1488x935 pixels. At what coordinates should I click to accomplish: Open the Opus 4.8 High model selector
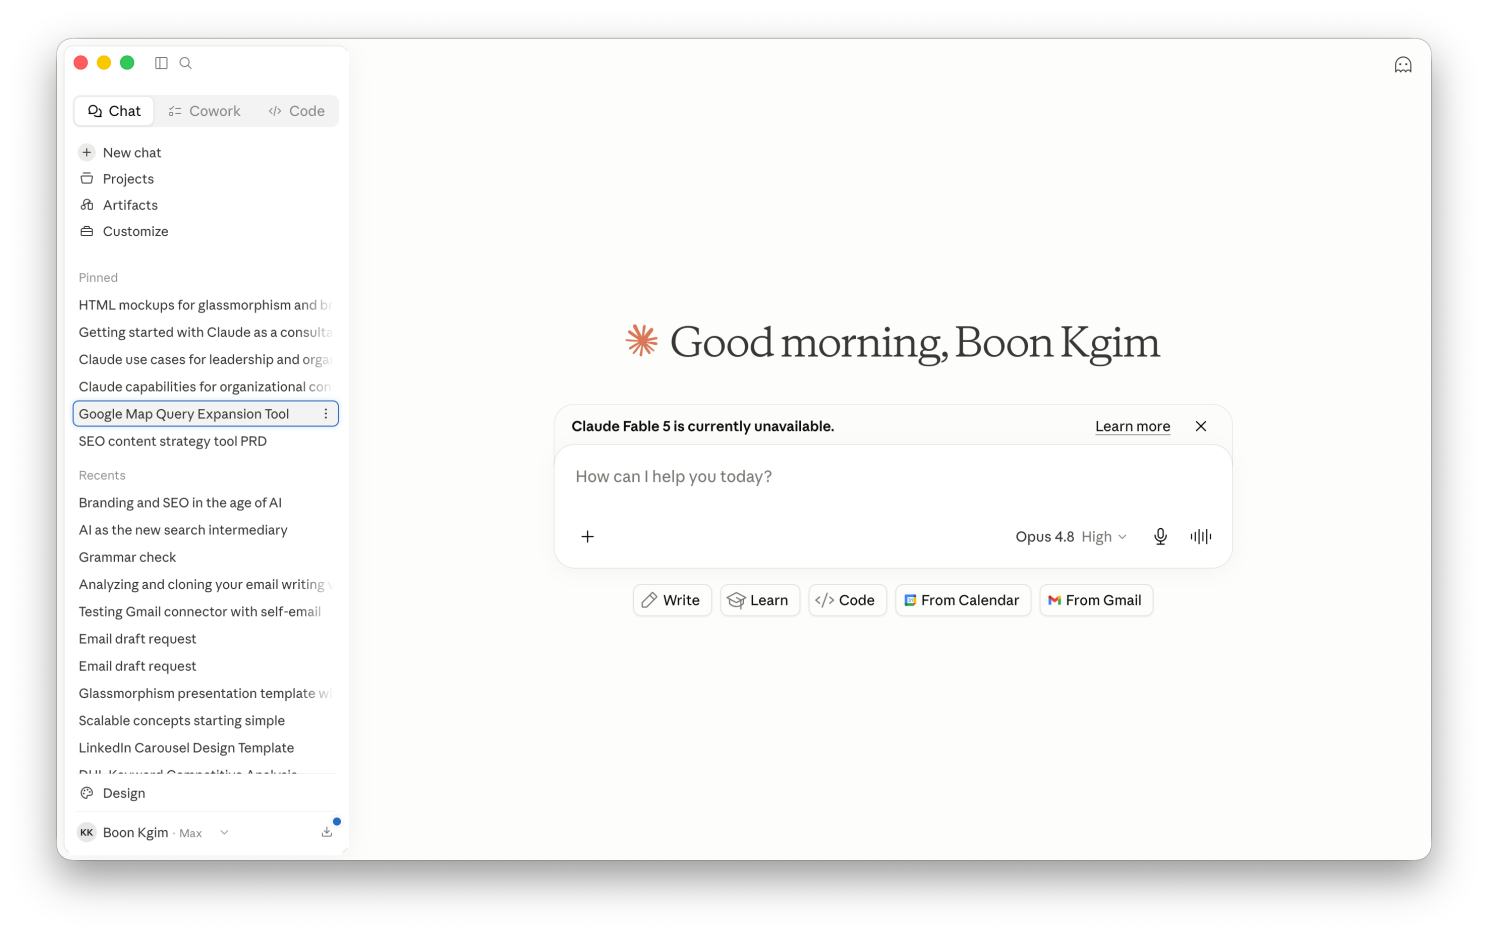(1071, 537)
